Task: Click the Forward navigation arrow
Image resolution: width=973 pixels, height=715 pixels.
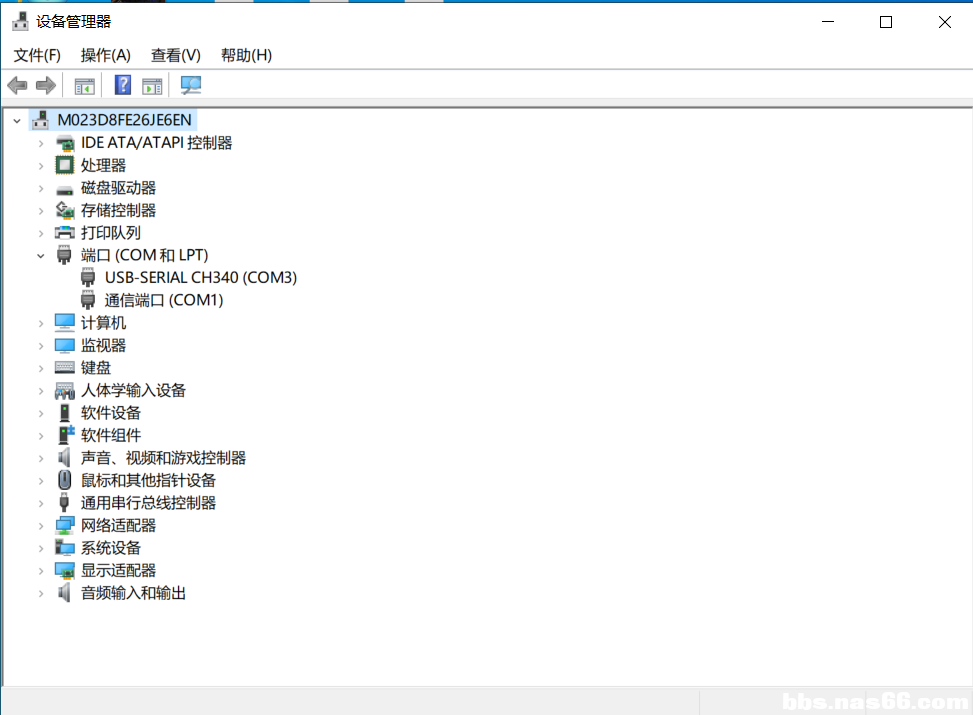Action: click(x=45, y=85)
